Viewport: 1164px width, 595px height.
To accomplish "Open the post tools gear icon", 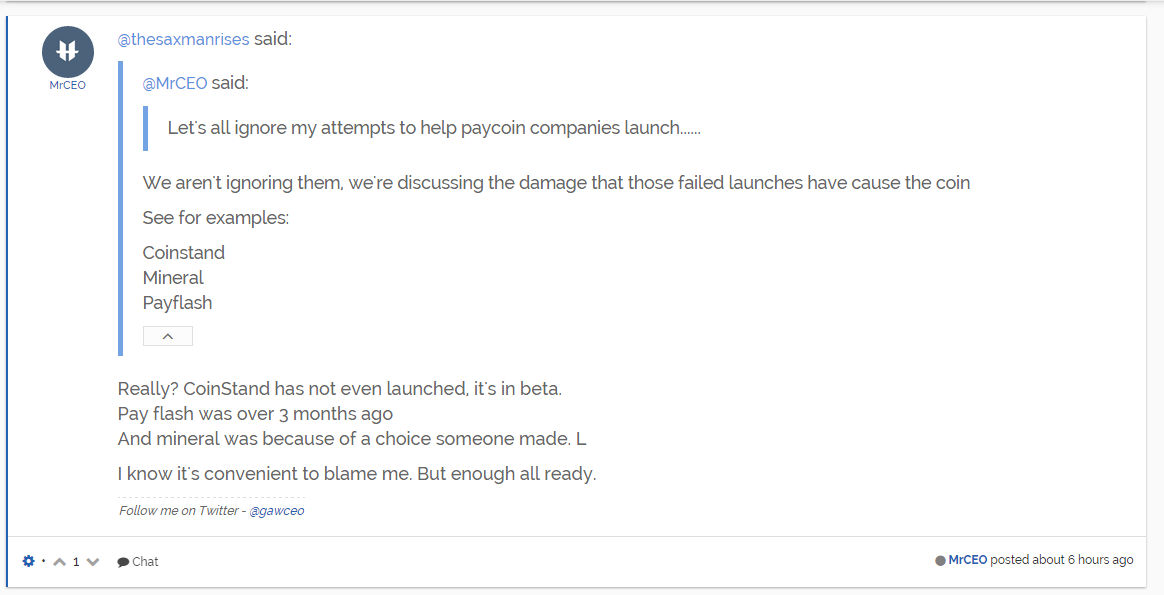I will pos(28,561).
